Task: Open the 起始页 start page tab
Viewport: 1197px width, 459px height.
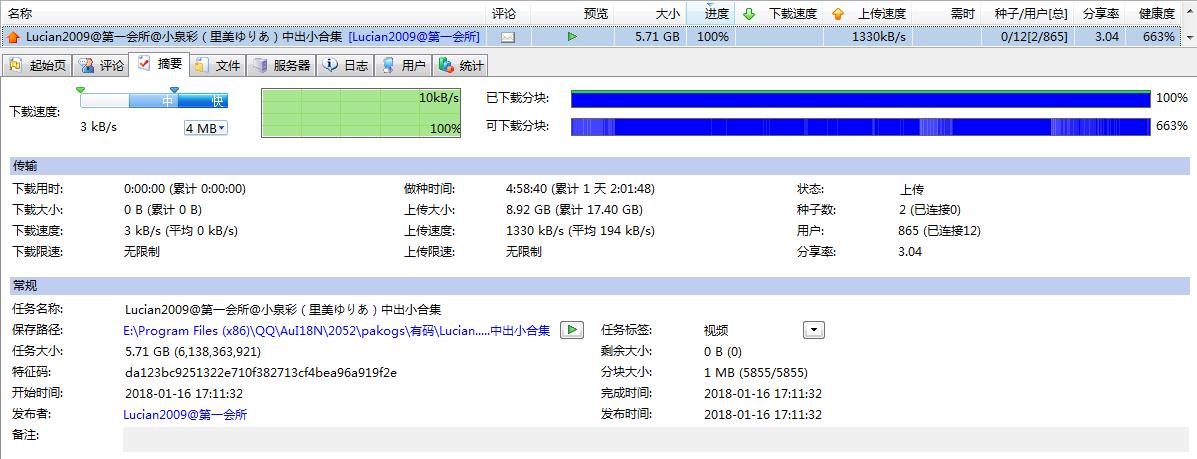Action: click(x=38, y=66)
